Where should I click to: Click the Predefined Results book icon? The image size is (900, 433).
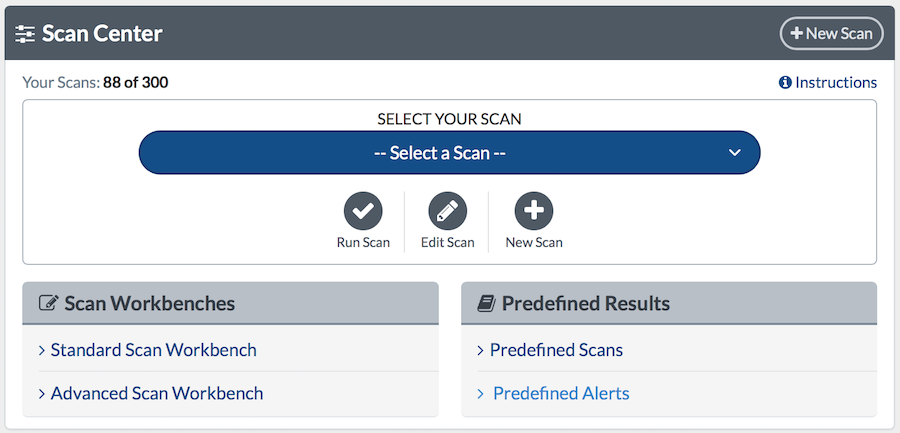click(486, 303)
